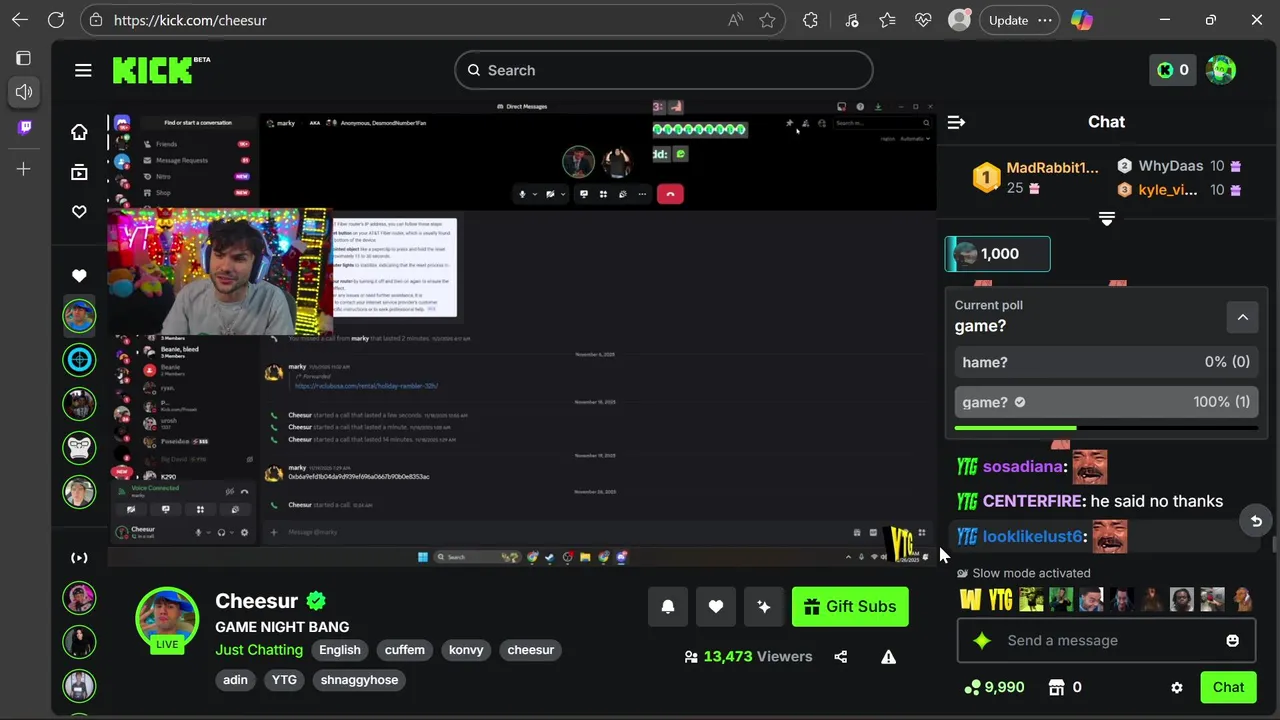Image resolution: width=1280 pixels, height=720 pixels.
Task: Open the emoji picker in chat
Action: point(1232,640)
